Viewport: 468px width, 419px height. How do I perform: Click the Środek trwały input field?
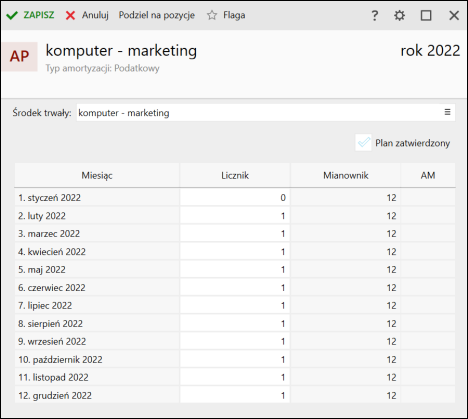click(x=266, y=113)
